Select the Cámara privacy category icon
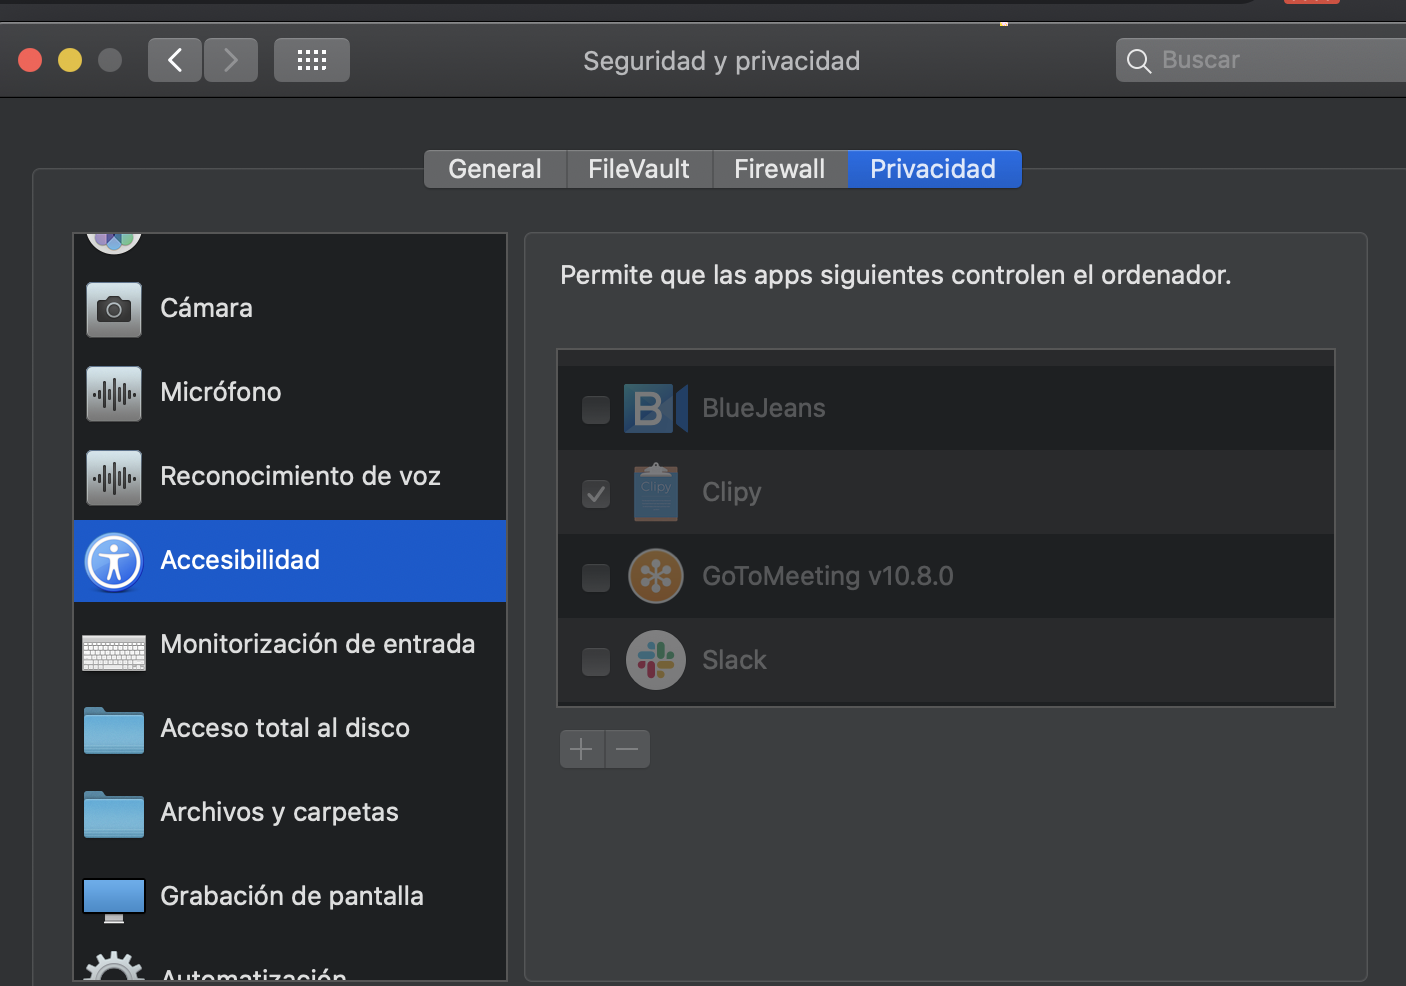Image resolution: width=1406 pixels, height=986 pixels. tap(113, 309)
